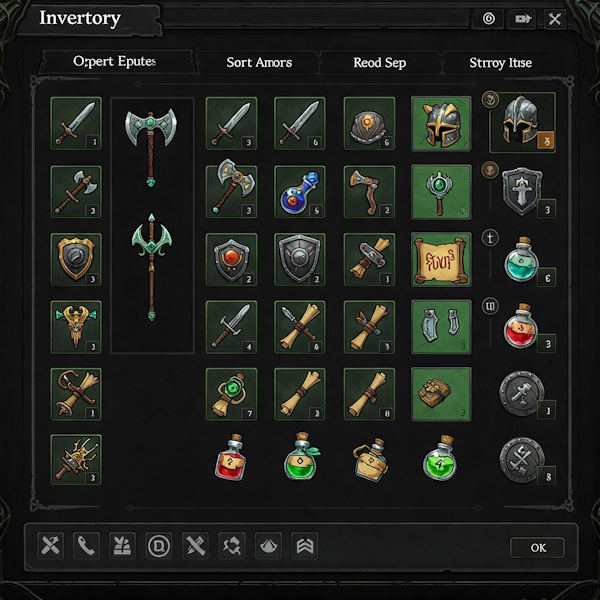Toggle the round marker beside teal potion
The height and width of the screenshot is (600, 600).
click(490, 238)
